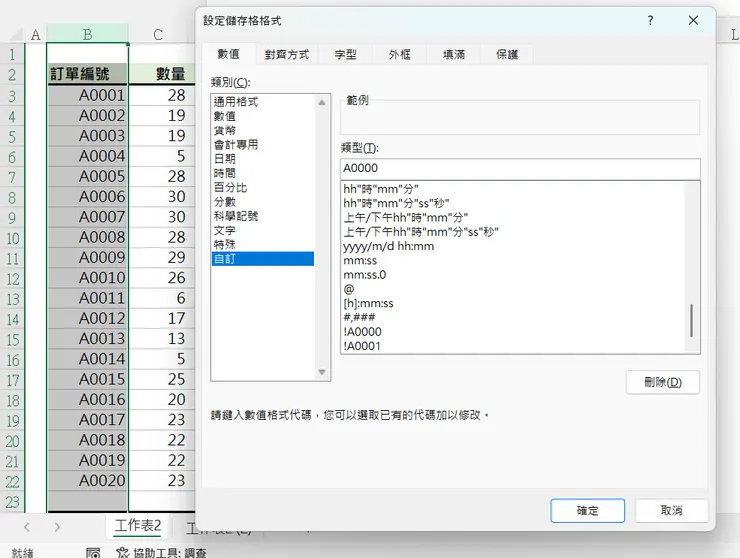The height and width of the screenshot is (558, 740).
Task: Select 通用格式 category
Action: click(263, 102)
